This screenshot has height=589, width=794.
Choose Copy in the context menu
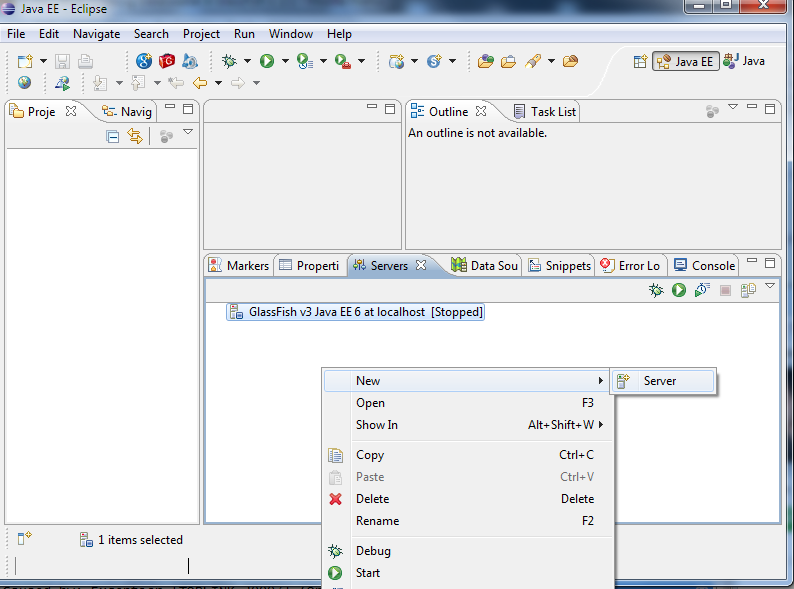[466, 455]
